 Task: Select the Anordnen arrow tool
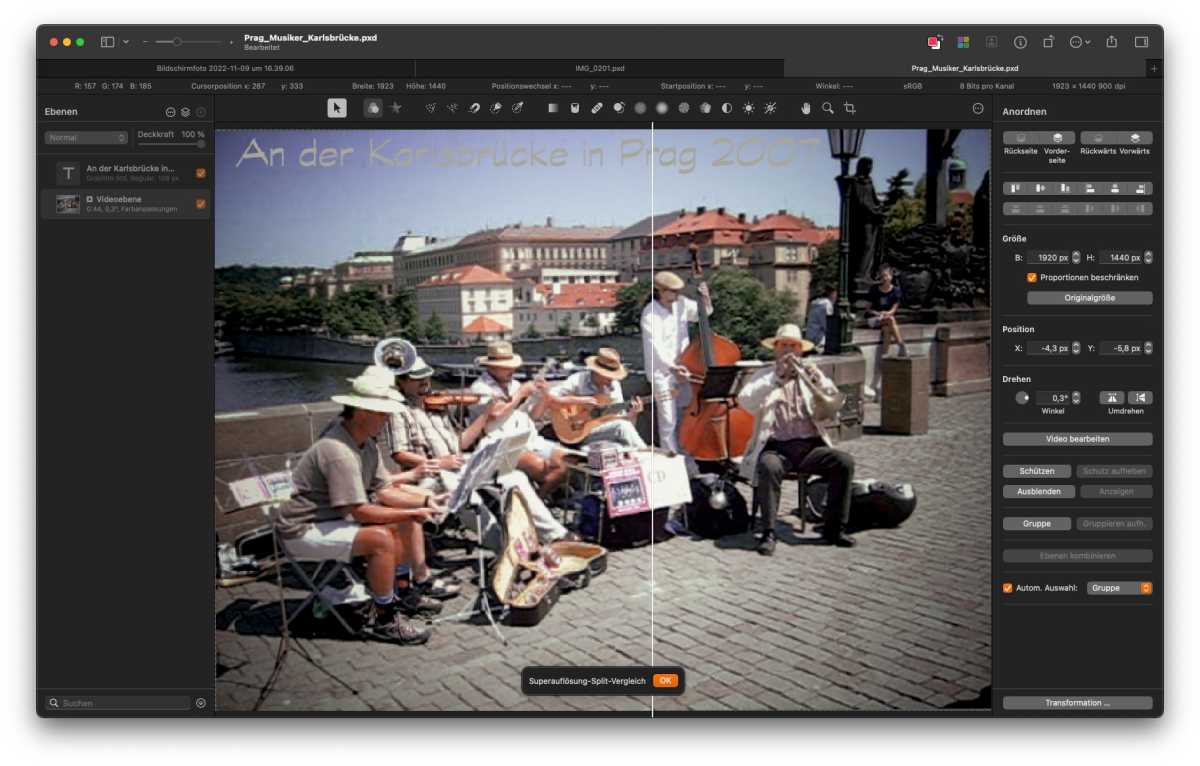(x=336, y=108)
